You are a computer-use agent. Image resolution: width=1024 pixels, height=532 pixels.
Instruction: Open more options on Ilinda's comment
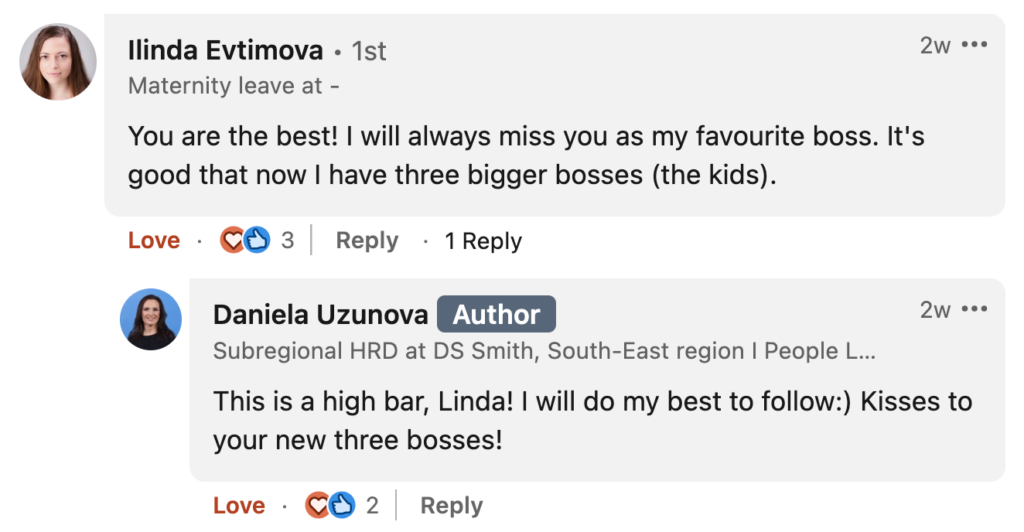pyautogui.click(x=974, y=45)
